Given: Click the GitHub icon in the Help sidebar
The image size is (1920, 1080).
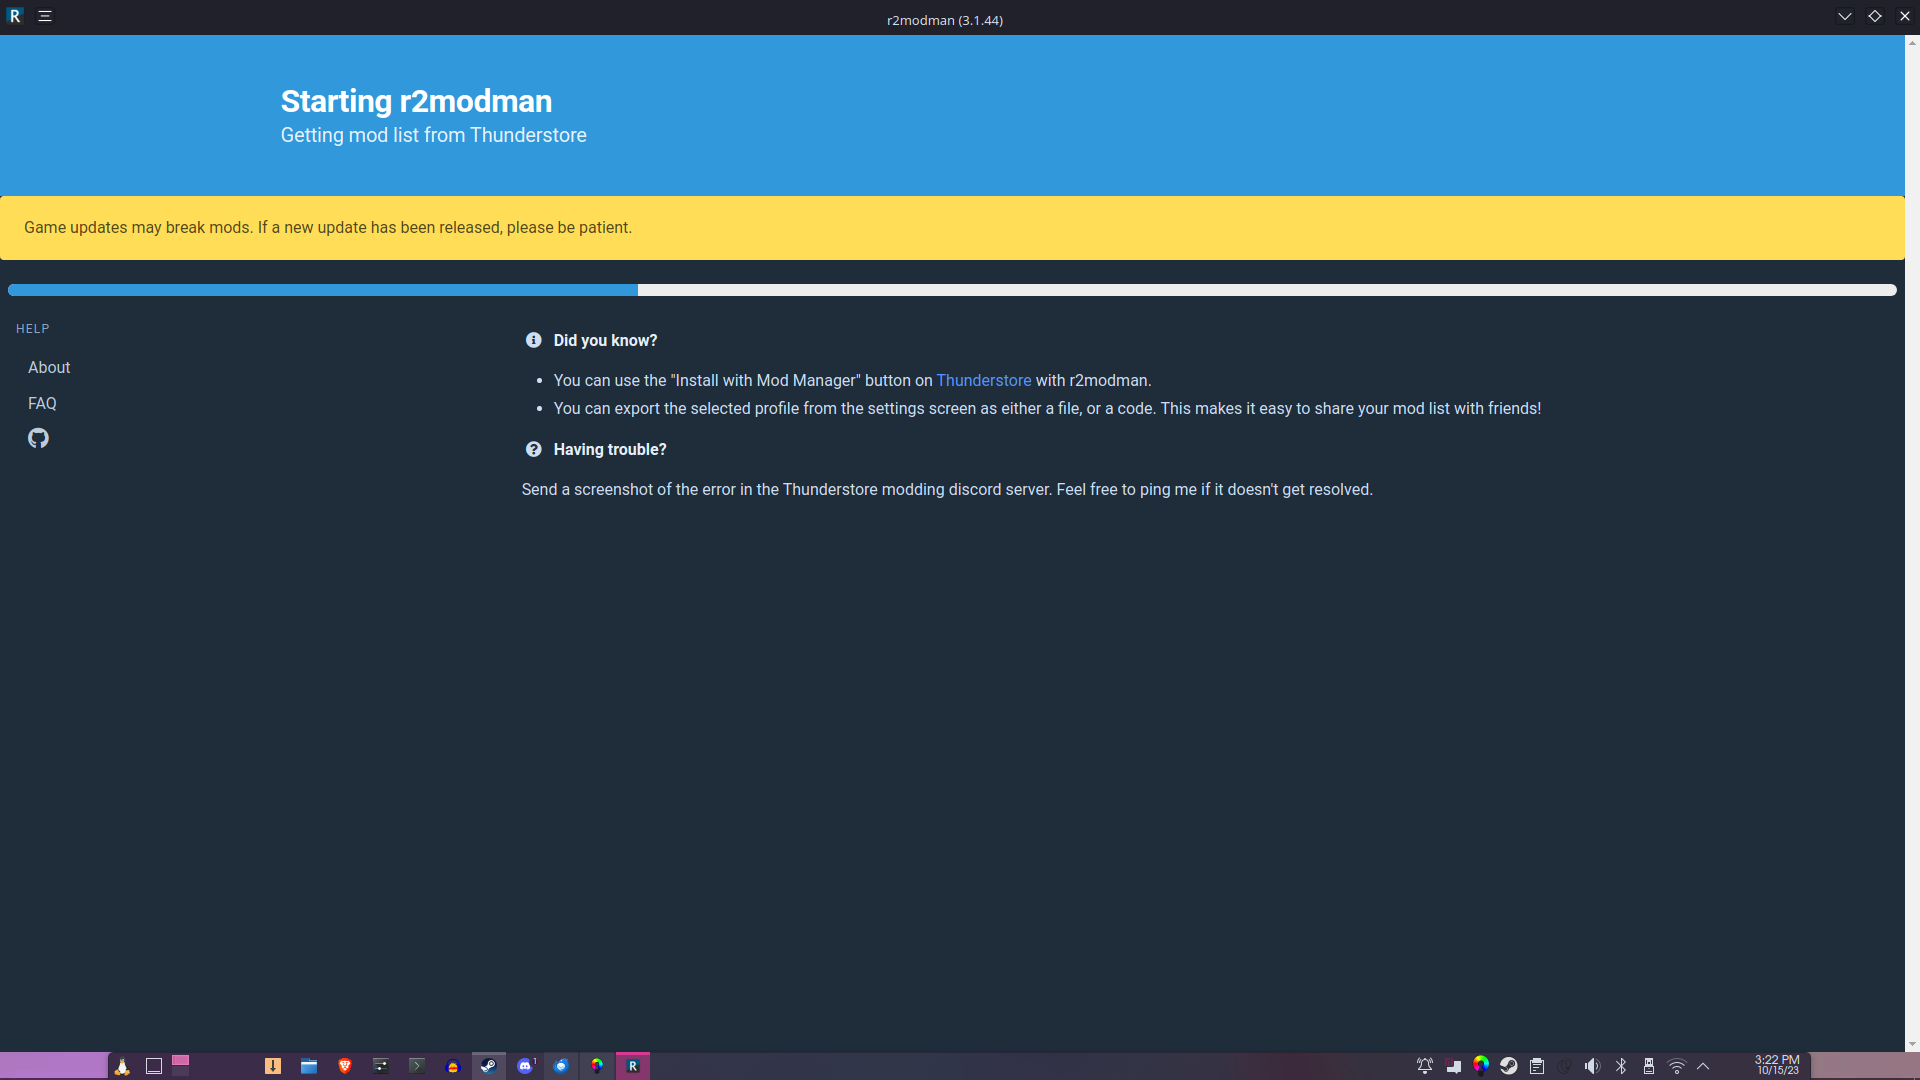Looking at the screenshot, I should pyautogui.click(x=38, y=438).
